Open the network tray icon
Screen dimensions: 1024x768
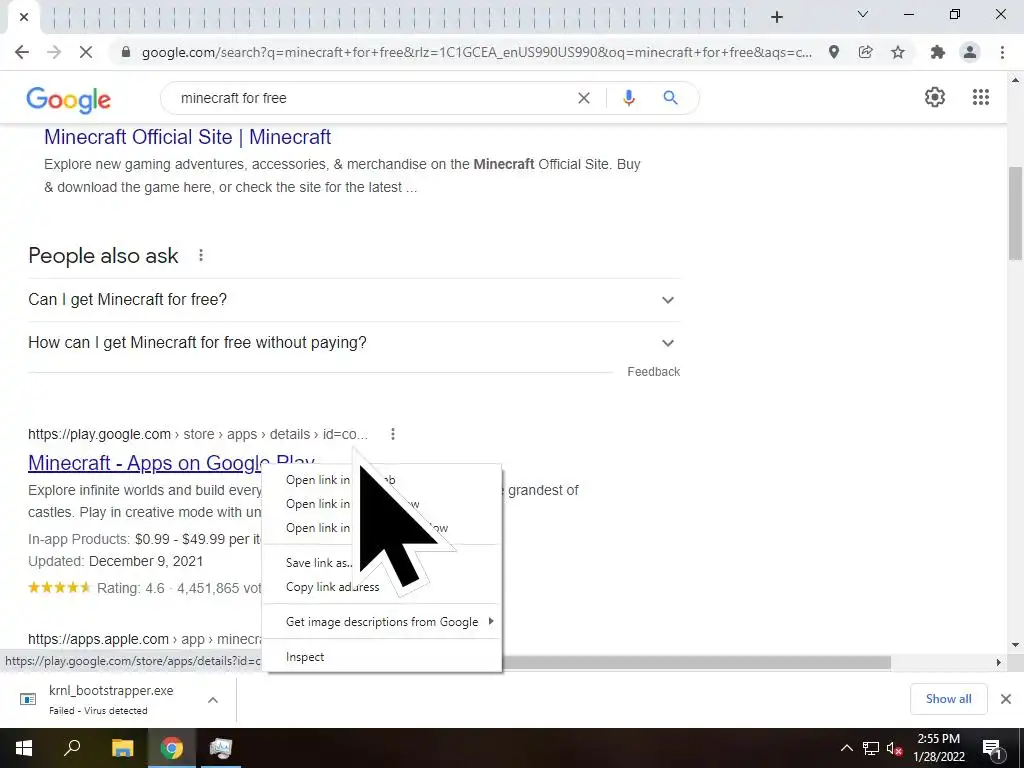[871, 748]
